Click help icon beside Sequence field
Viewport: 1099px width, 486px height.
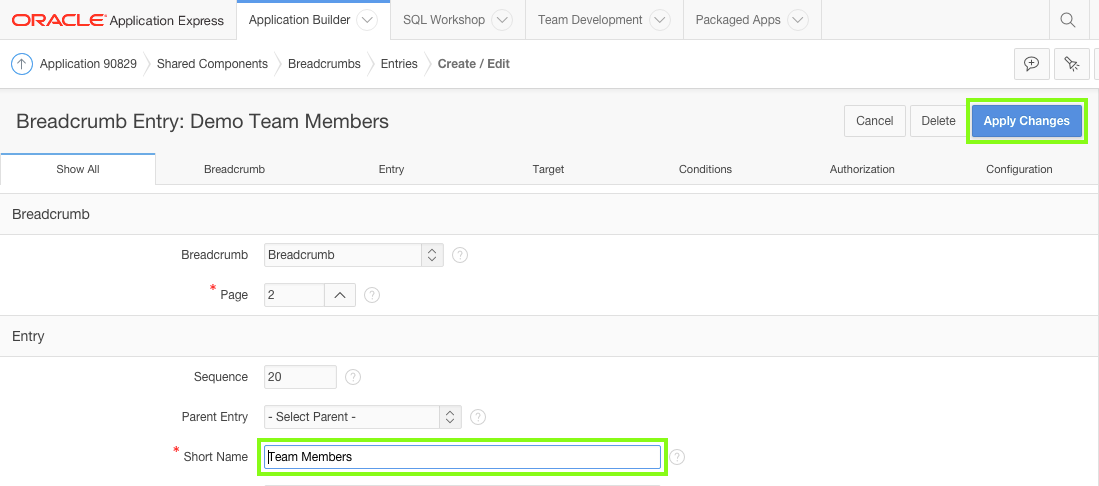353,377
